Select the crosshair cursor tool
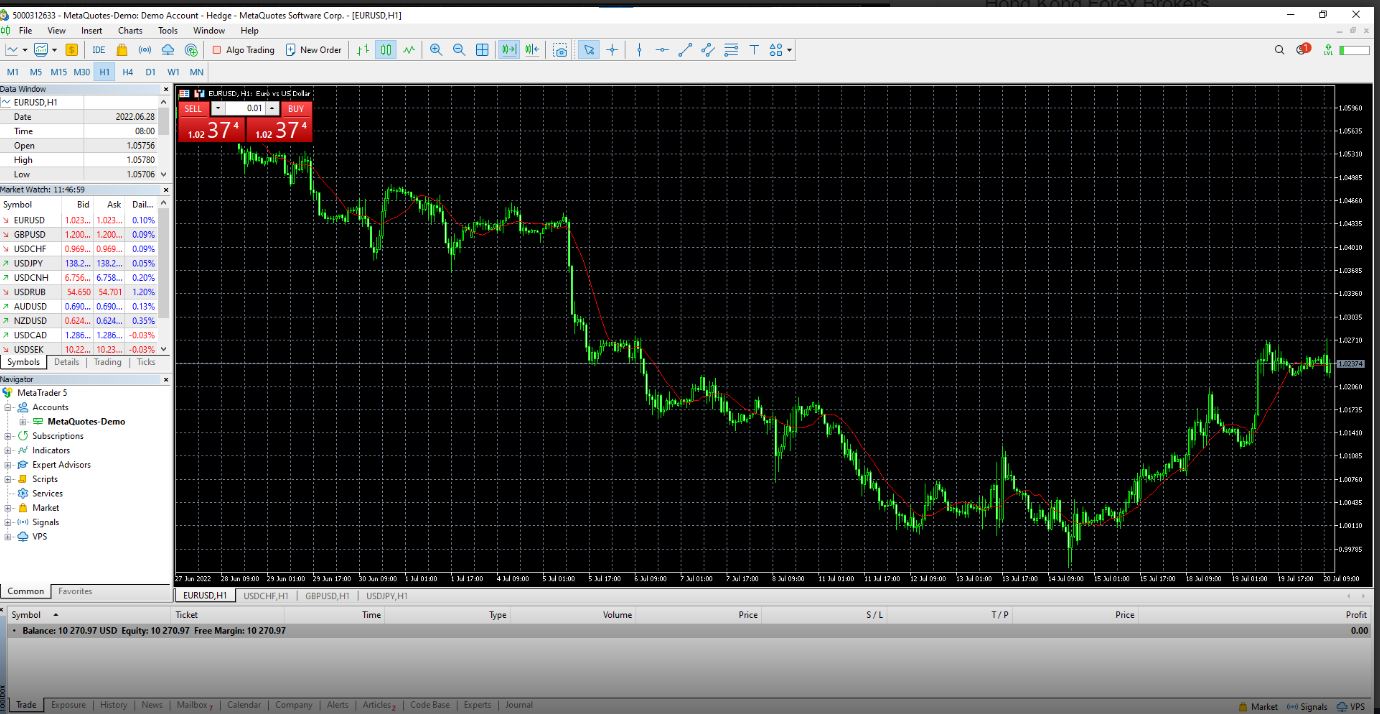The image size is (1380, 714). click(612, 50)
